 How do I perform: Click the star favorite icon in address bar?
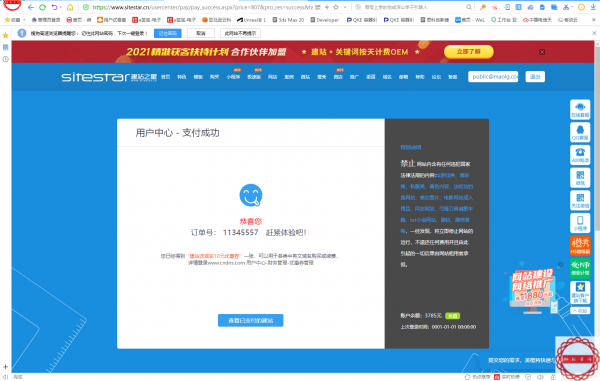point(336,7)
